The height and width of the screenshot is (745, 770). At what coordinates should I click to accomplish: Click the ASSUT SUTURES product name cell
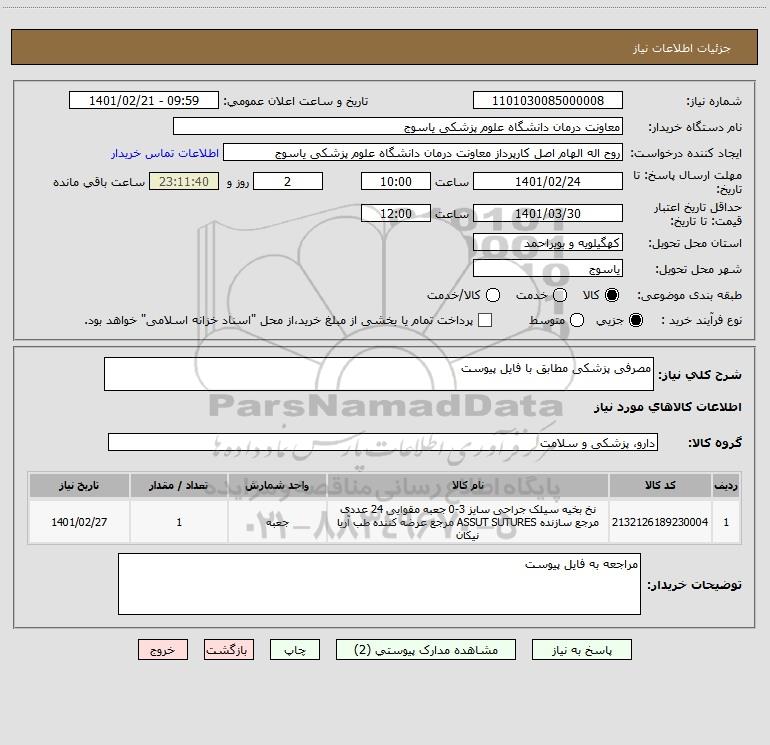(x=468, y=522)
